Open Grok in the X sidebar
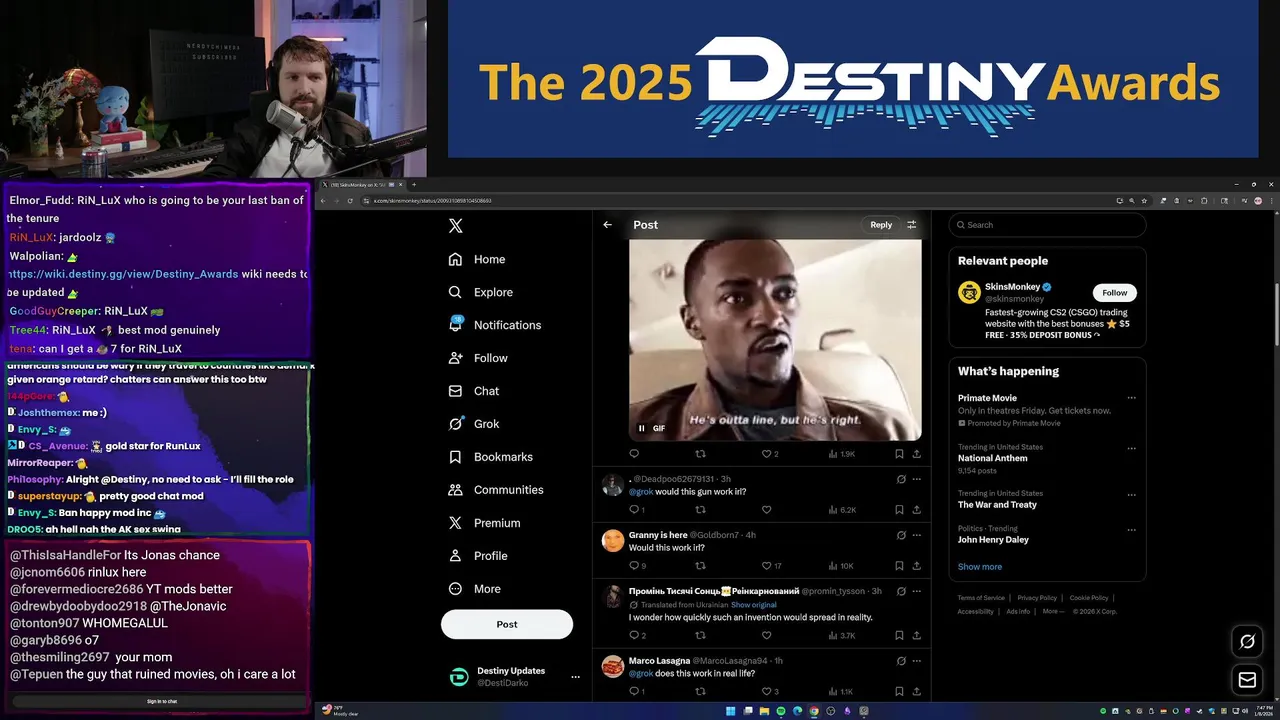Image resolution: width=1280 pixels, height=720 pixels. [x=474, y=424]
